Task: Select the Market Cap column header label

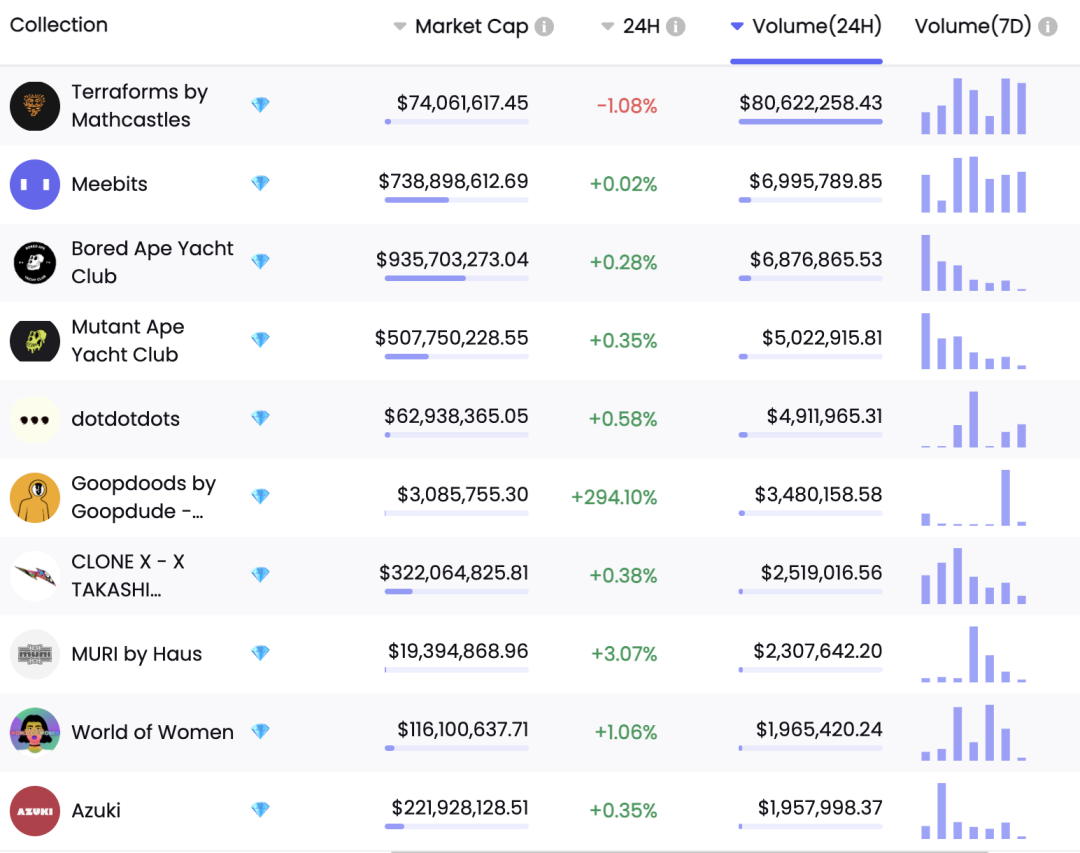Action: click(471, 26)
